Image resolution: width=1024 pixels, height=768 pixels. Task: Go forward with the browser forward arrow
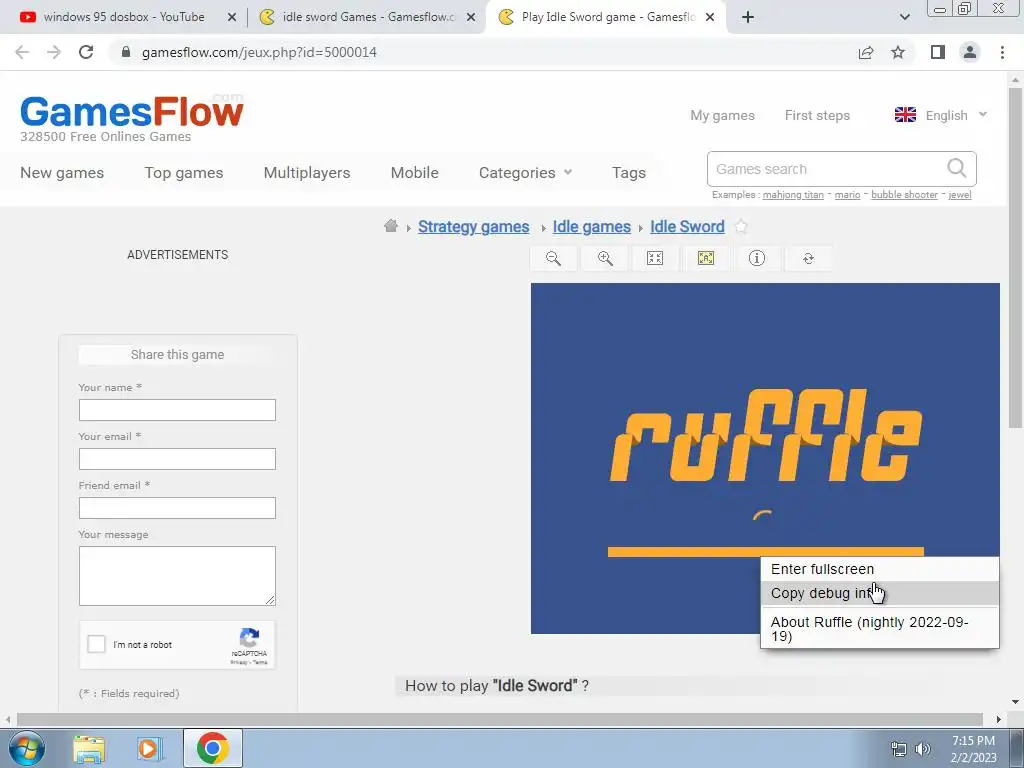(x=54, y=52)
